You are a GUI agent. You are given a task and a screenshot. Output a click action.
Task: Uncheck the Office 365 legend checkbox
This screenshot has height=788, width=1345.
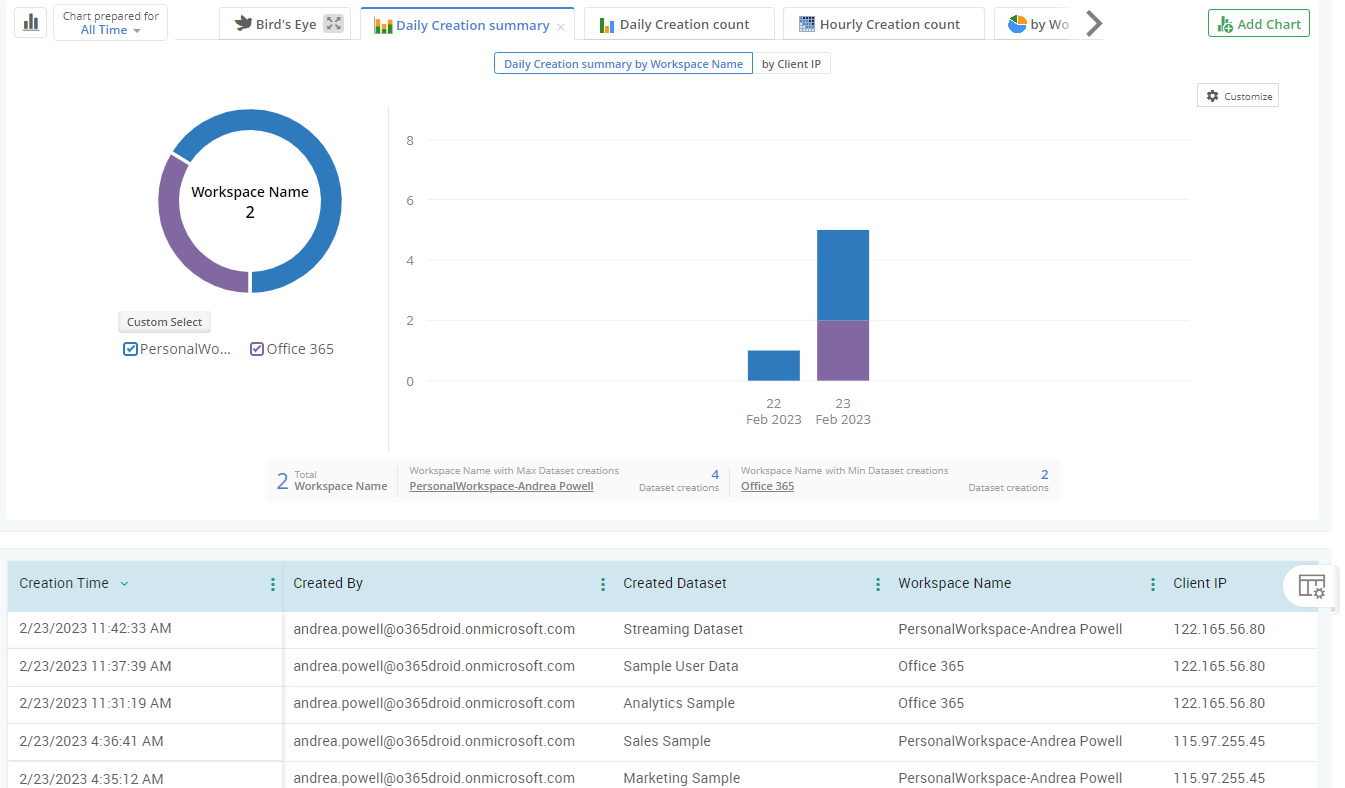257,348
